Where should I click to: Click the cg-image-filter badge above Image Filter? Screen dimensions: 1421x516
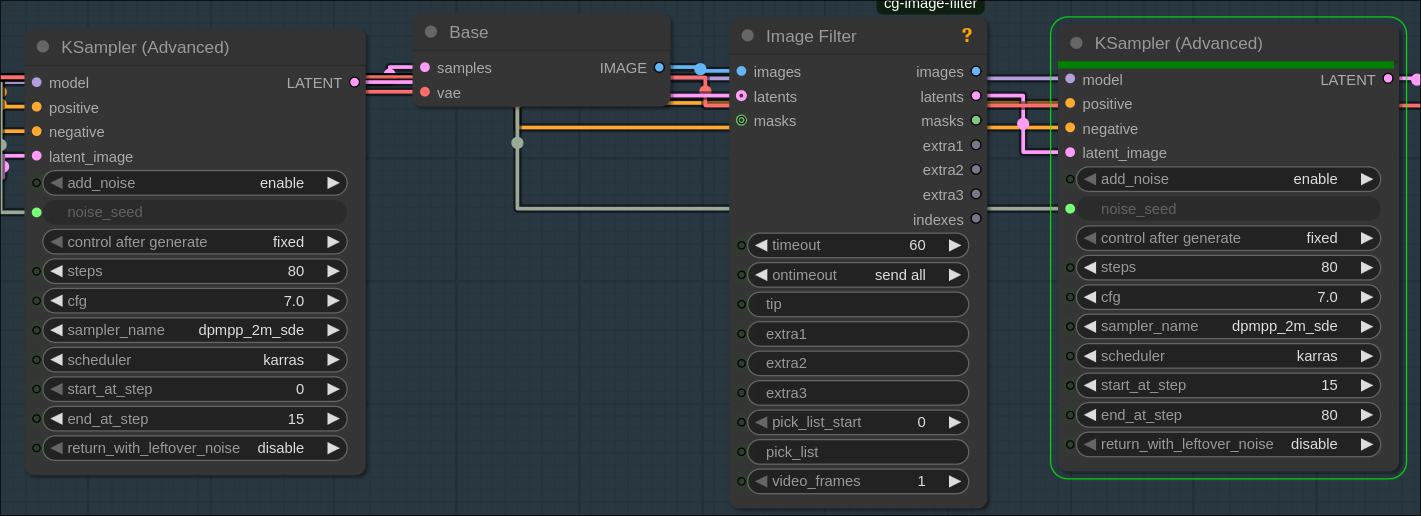(930, 5)
